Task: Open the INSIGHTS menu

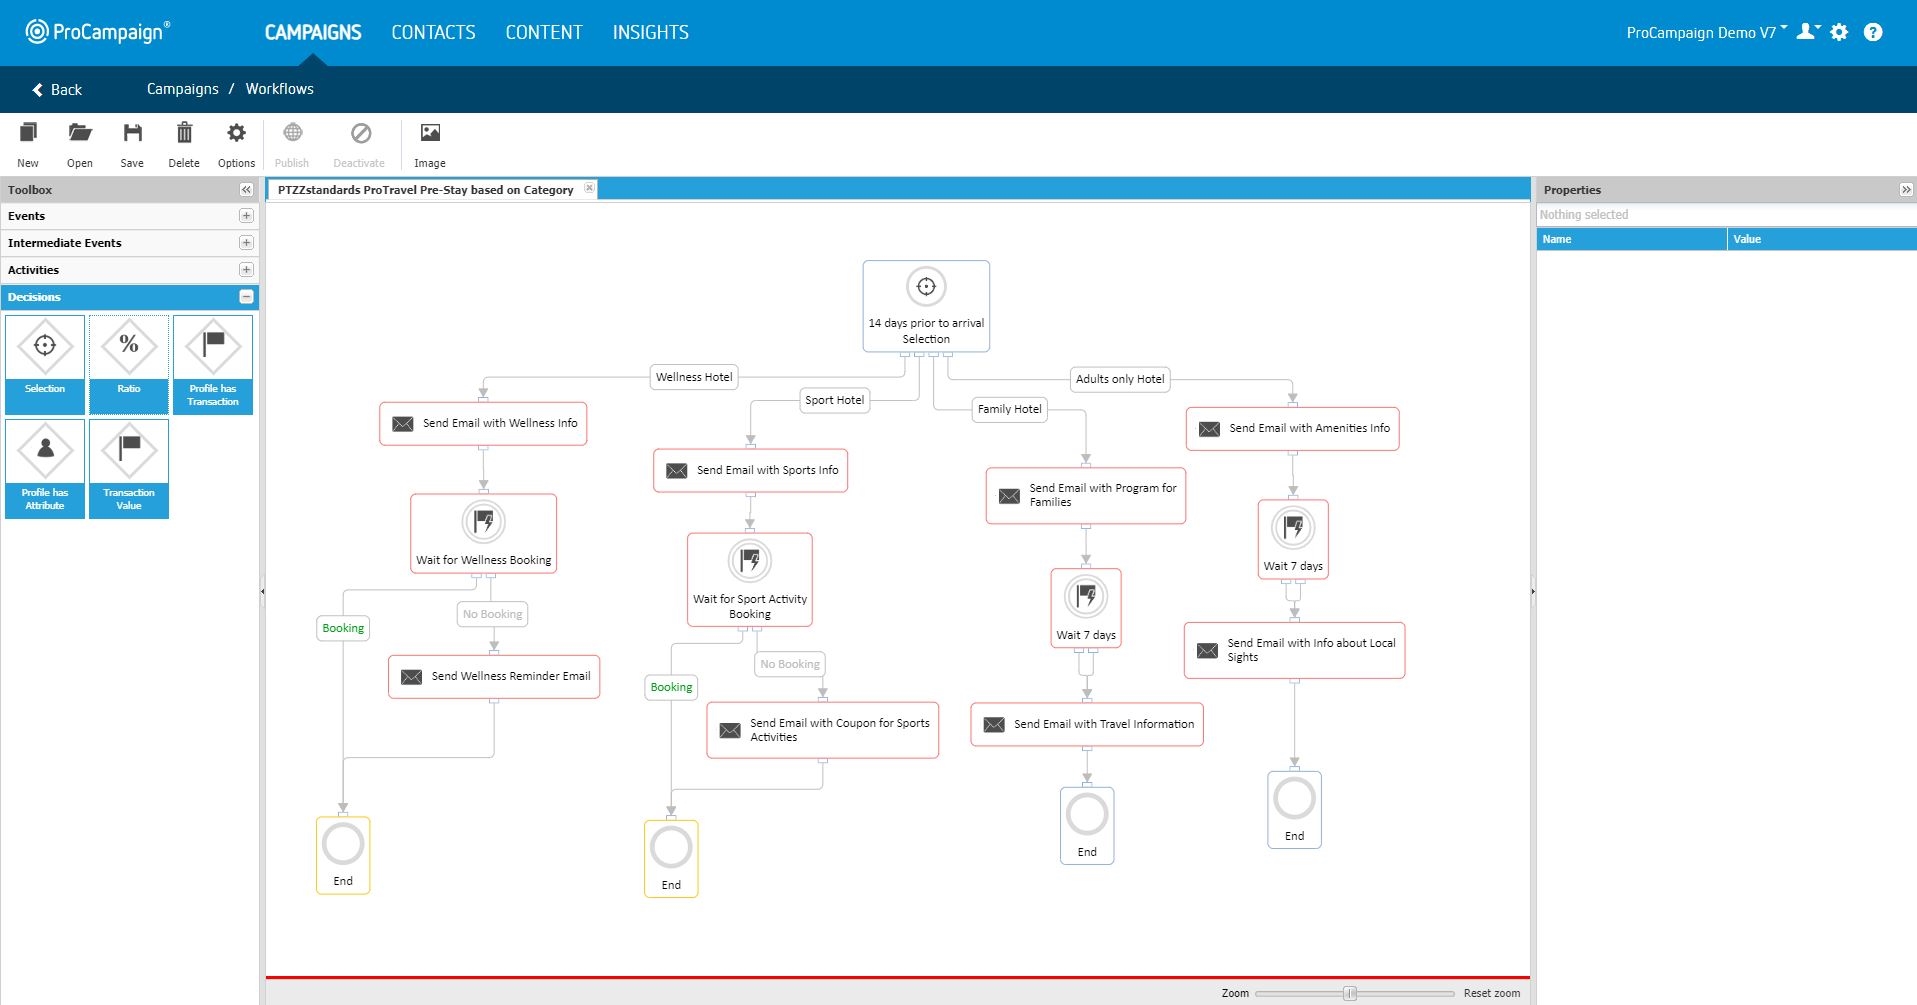Action: 650,33
